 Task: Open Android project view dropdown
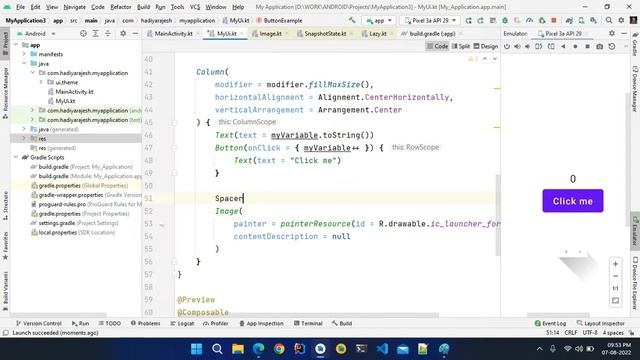pyautogui.click(x=36, y=33)
